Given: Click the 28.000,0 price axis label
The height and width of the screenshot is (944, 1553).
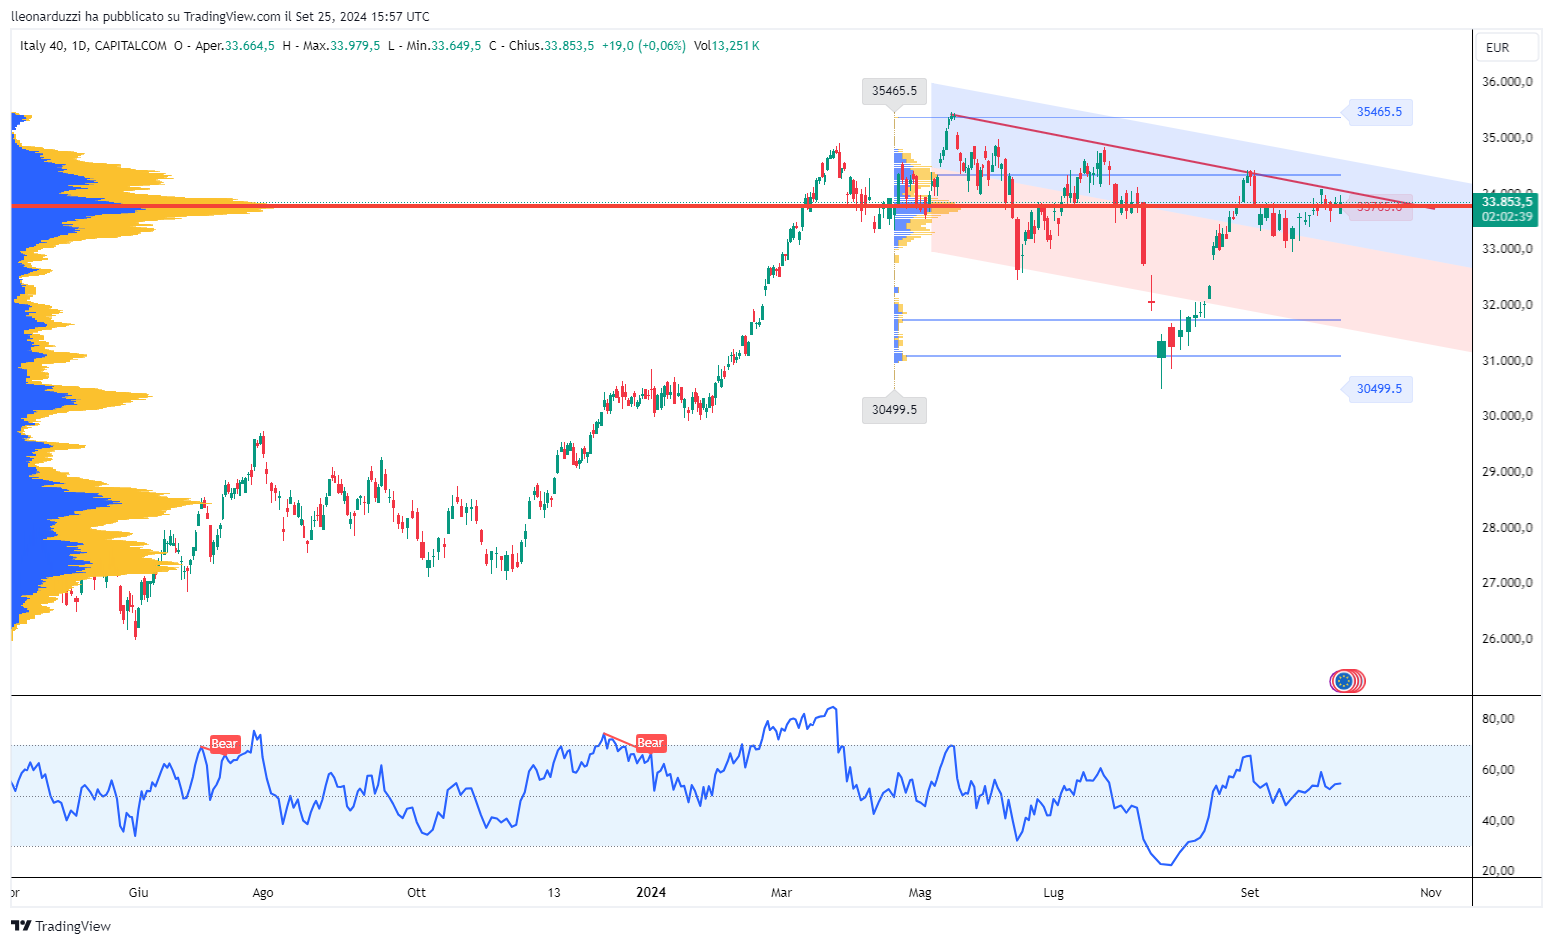Looking at the screenshot, I should [x=1507, y=528].
